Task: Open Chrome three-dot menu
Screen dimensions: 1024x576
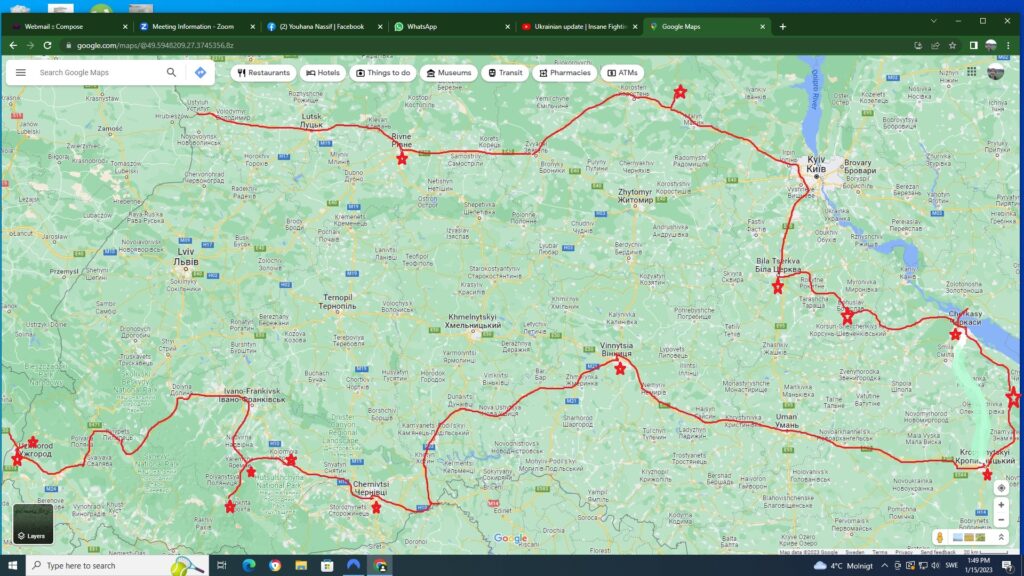Action: tap(1008, 46)
